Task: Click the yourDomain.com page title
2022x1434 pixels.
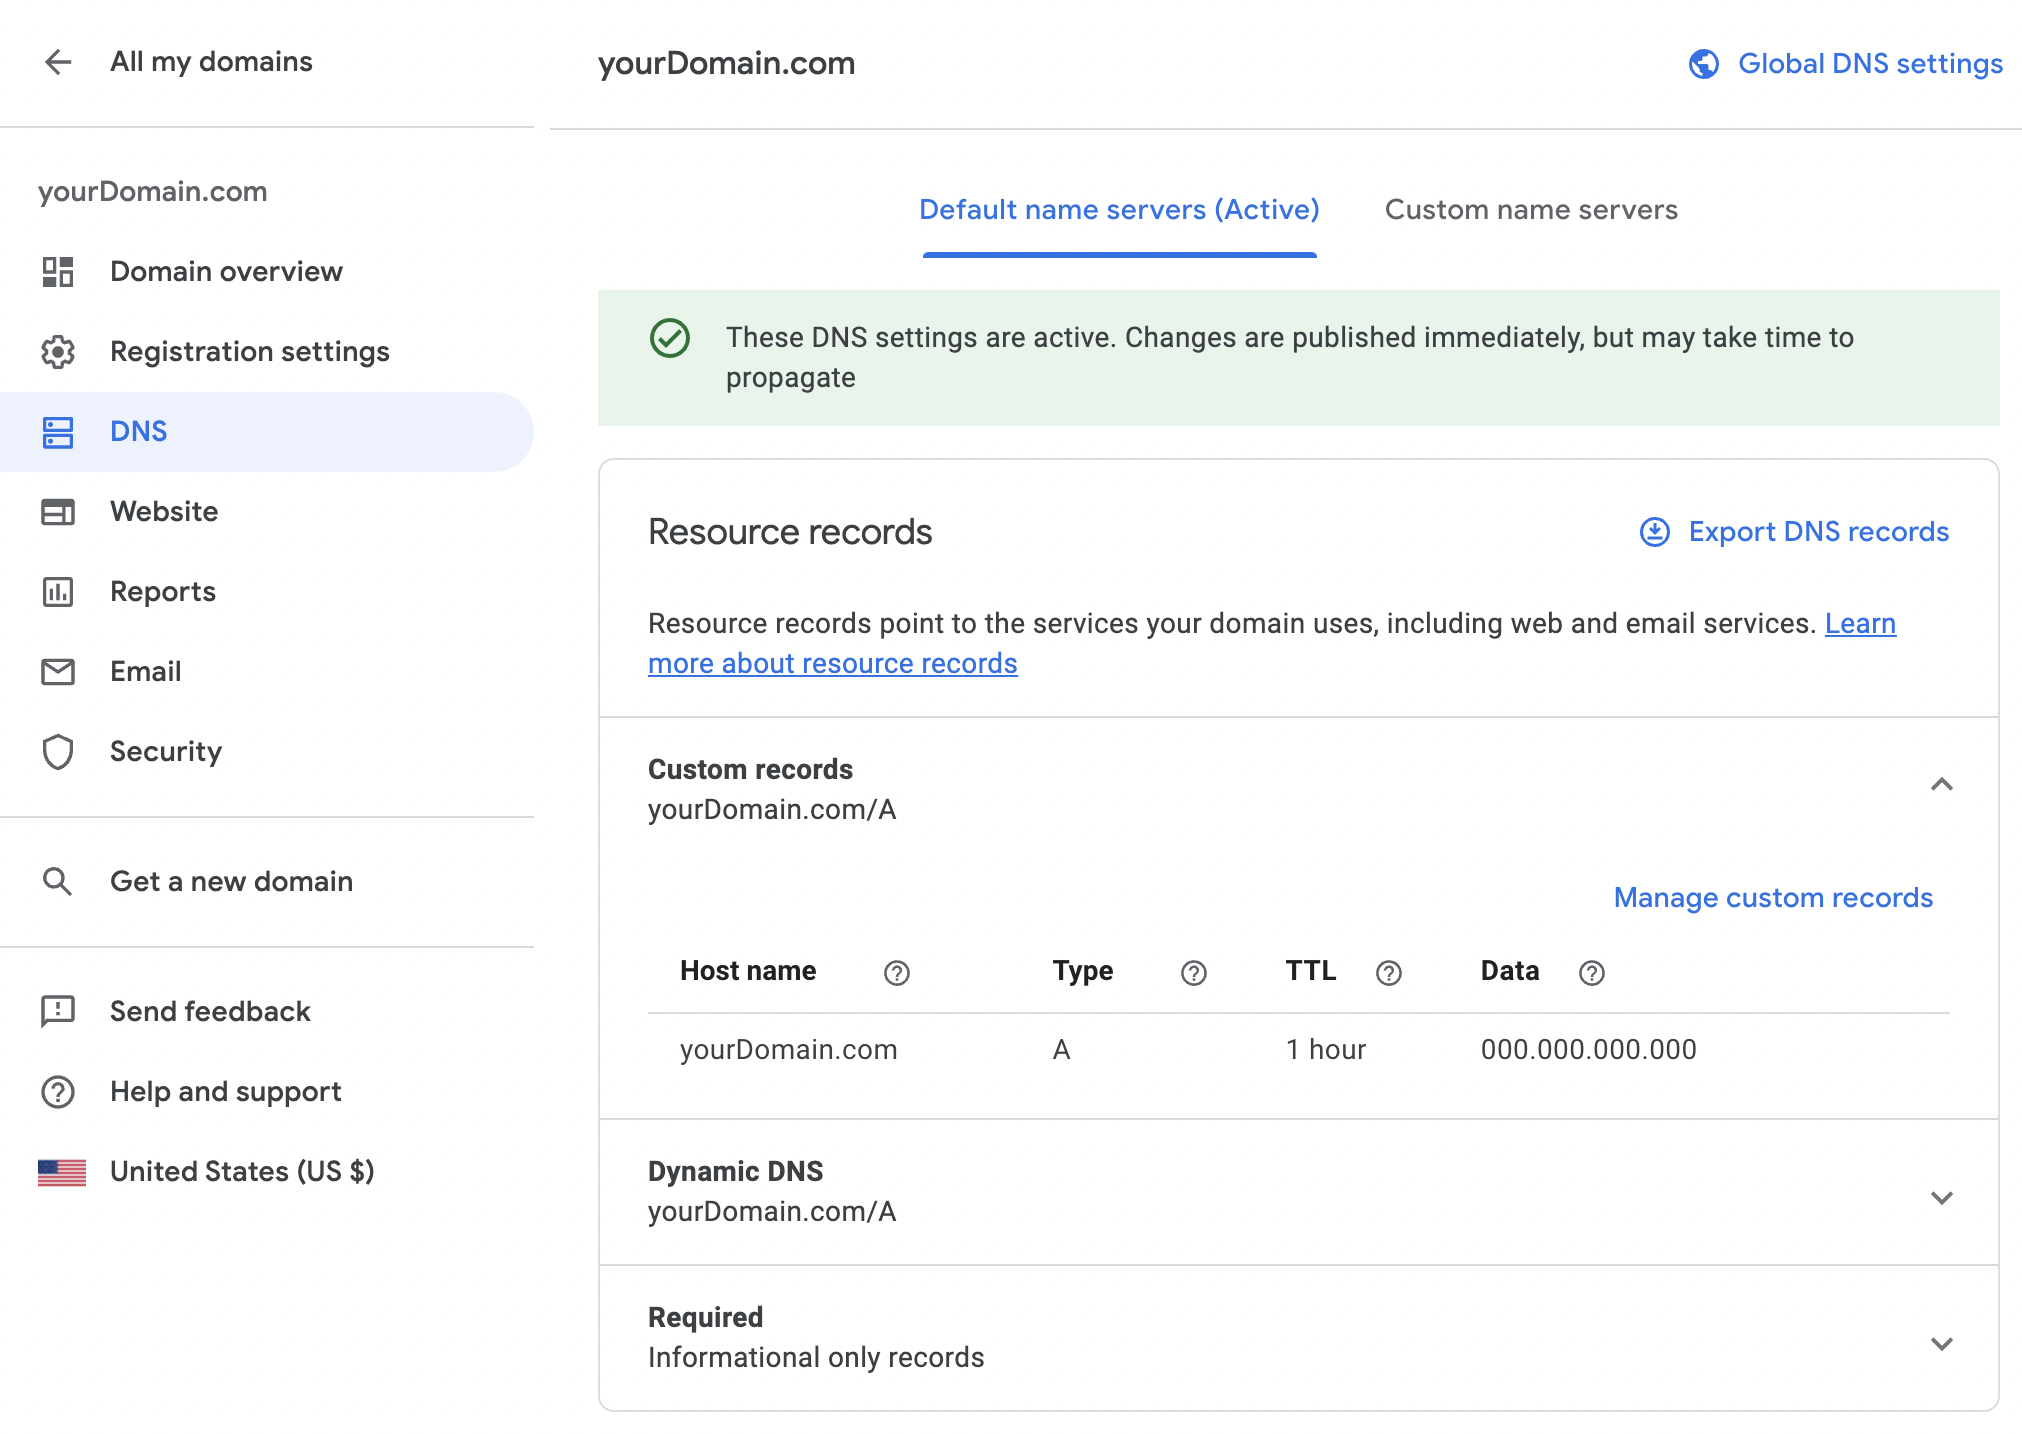Action: [x=727, y=64]
